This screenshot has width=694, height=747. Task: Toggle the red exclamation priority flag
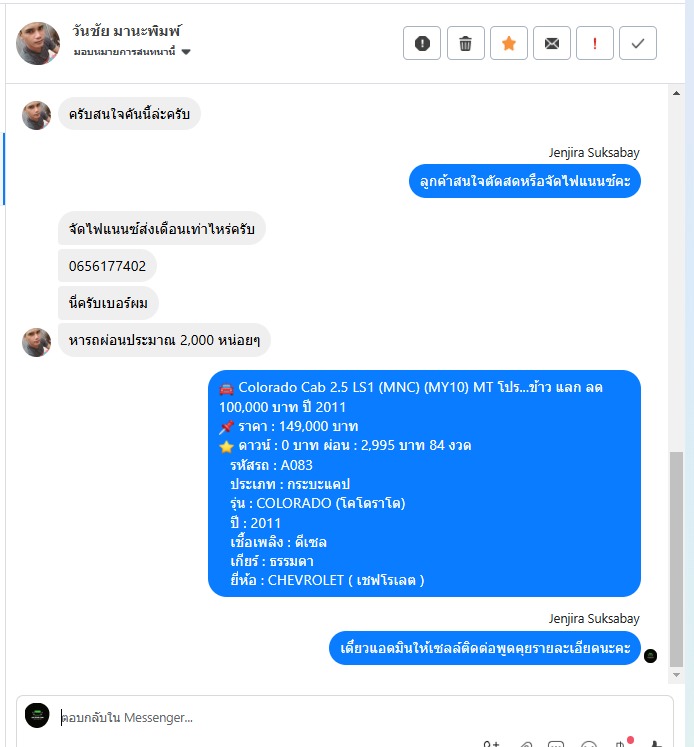click(594, 43)
